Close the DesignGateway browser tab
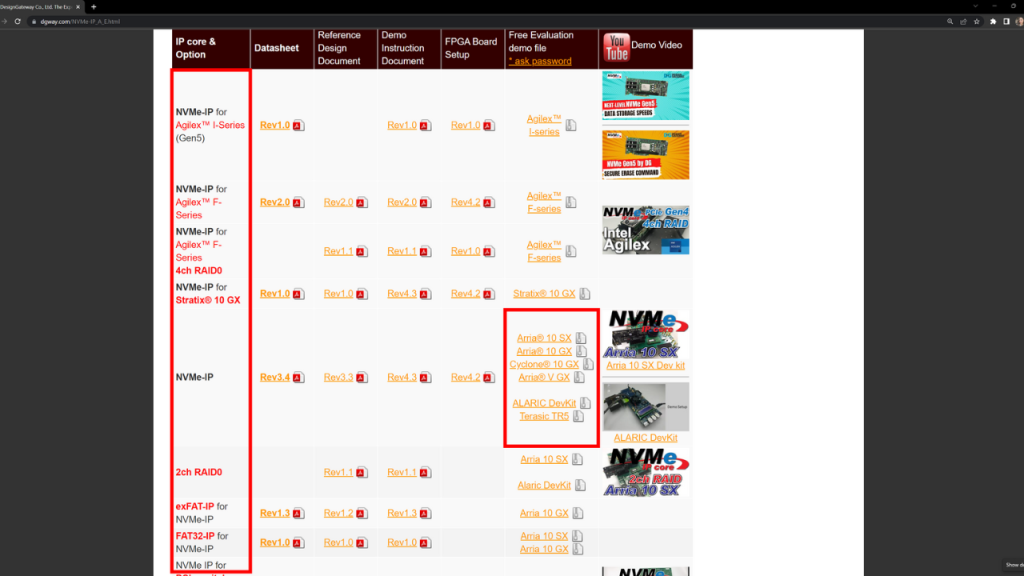The width and height of the screenshot is (1024, 576). pos(78,7)
